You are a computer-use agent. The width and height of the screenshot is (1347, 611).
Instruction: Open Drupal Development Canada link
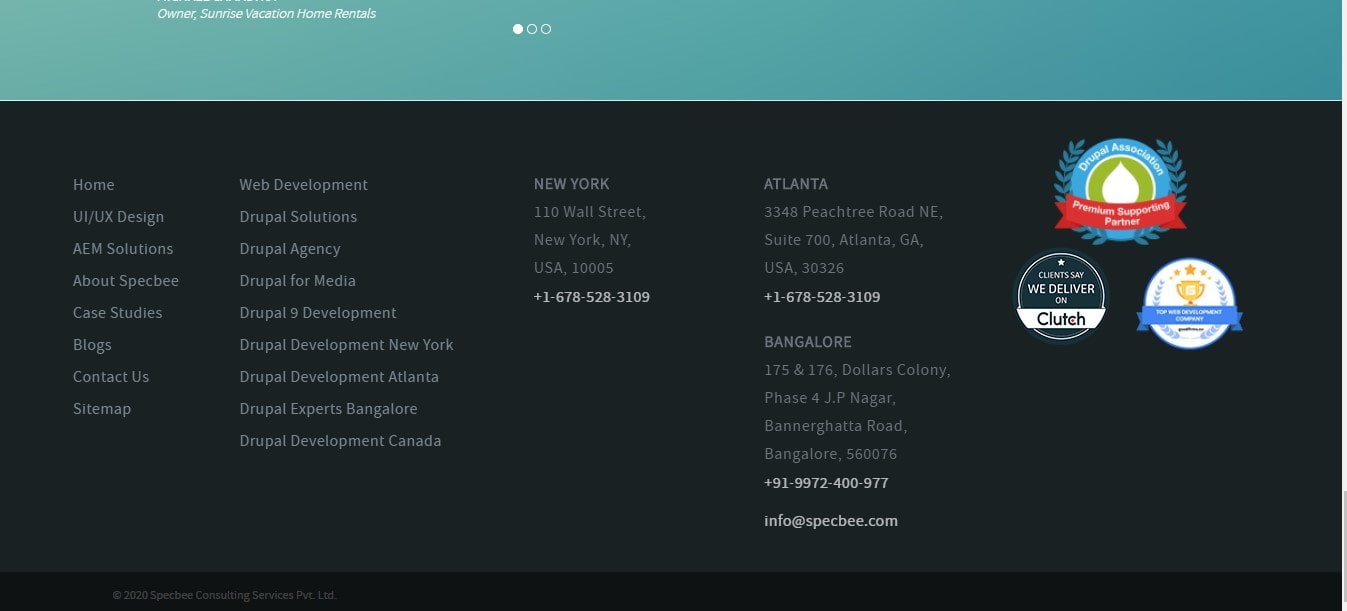(341, 441)
